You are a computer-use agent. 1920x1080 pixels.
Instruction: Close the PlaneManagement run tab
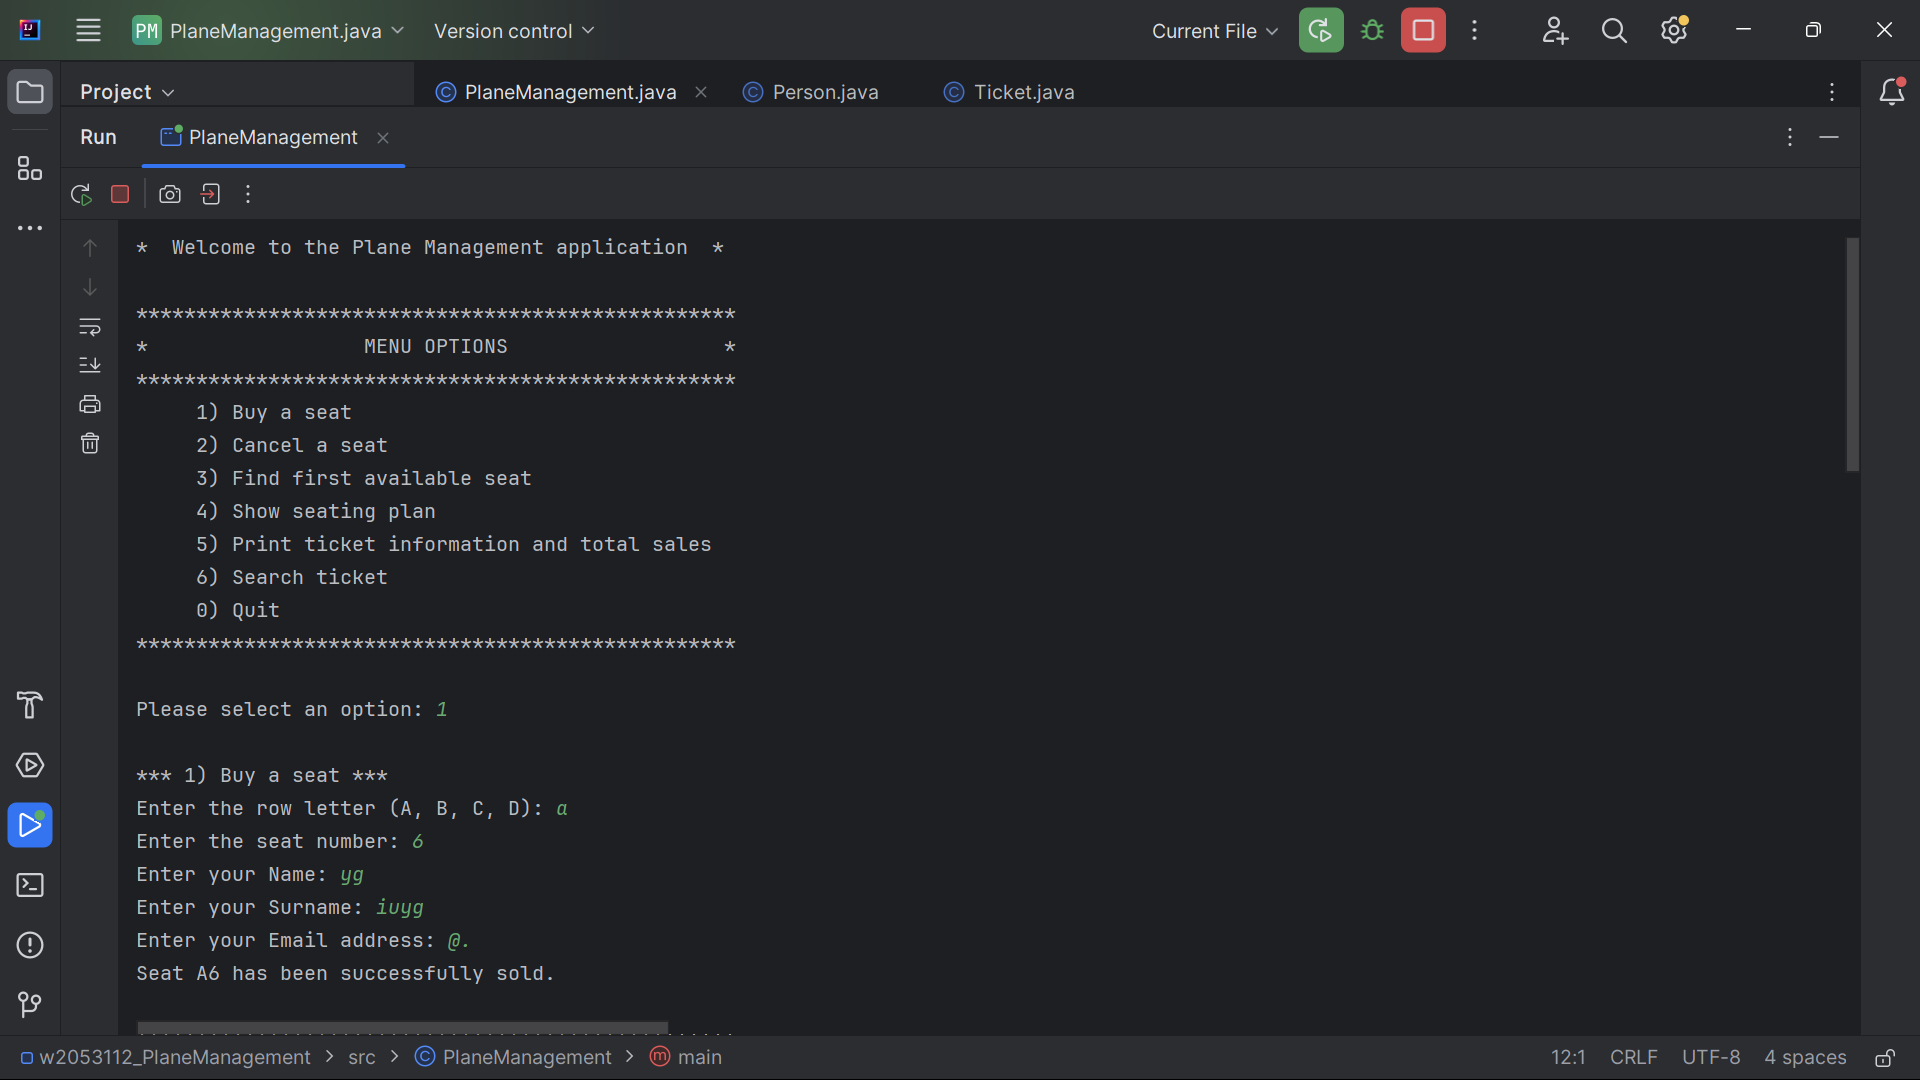[x=383, y=138]
